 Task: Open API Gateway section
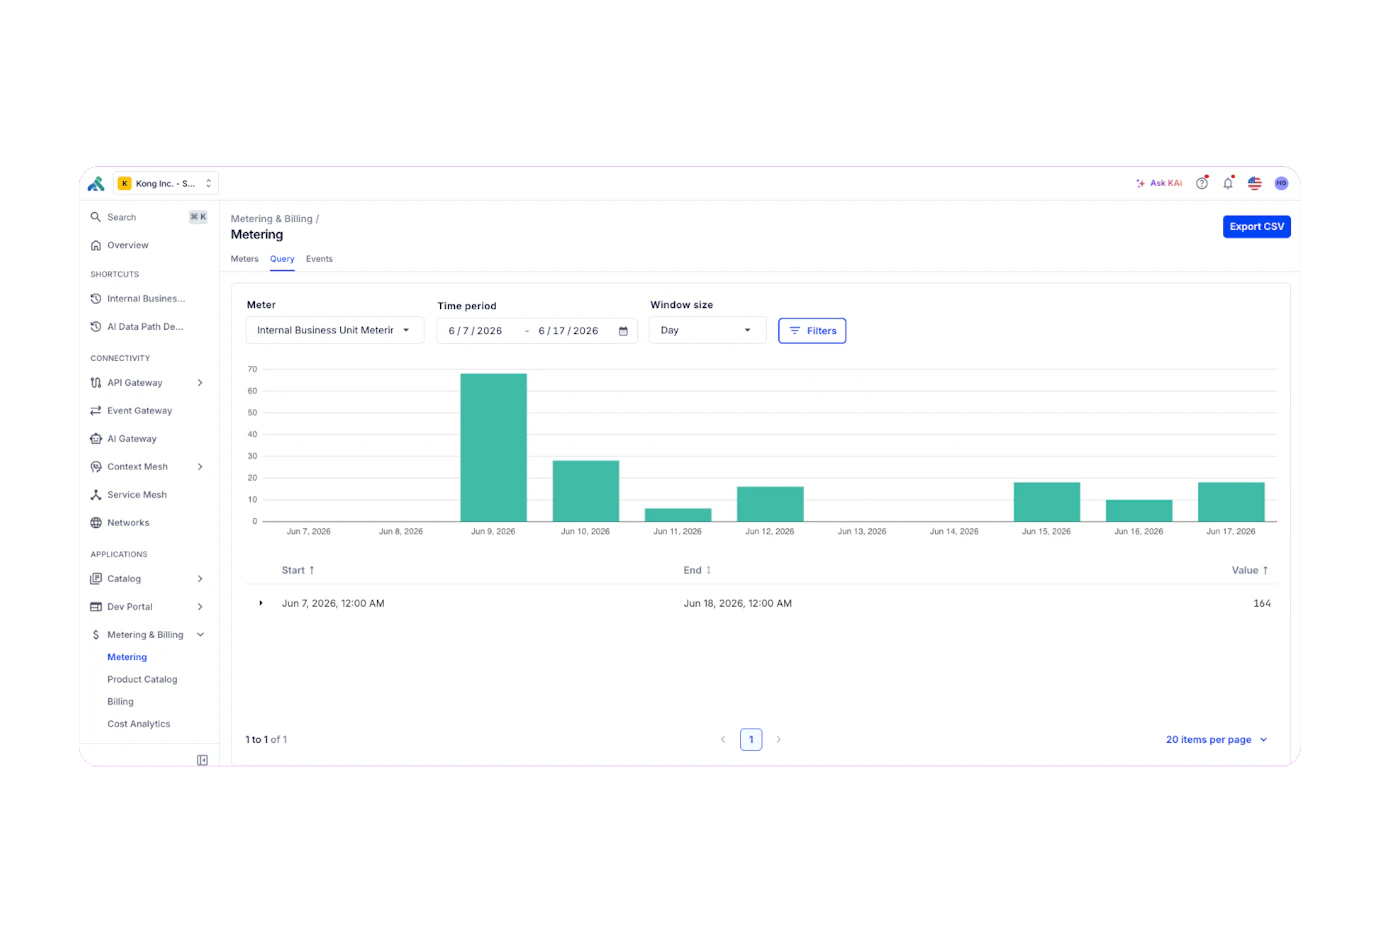[x=135, y=383]
